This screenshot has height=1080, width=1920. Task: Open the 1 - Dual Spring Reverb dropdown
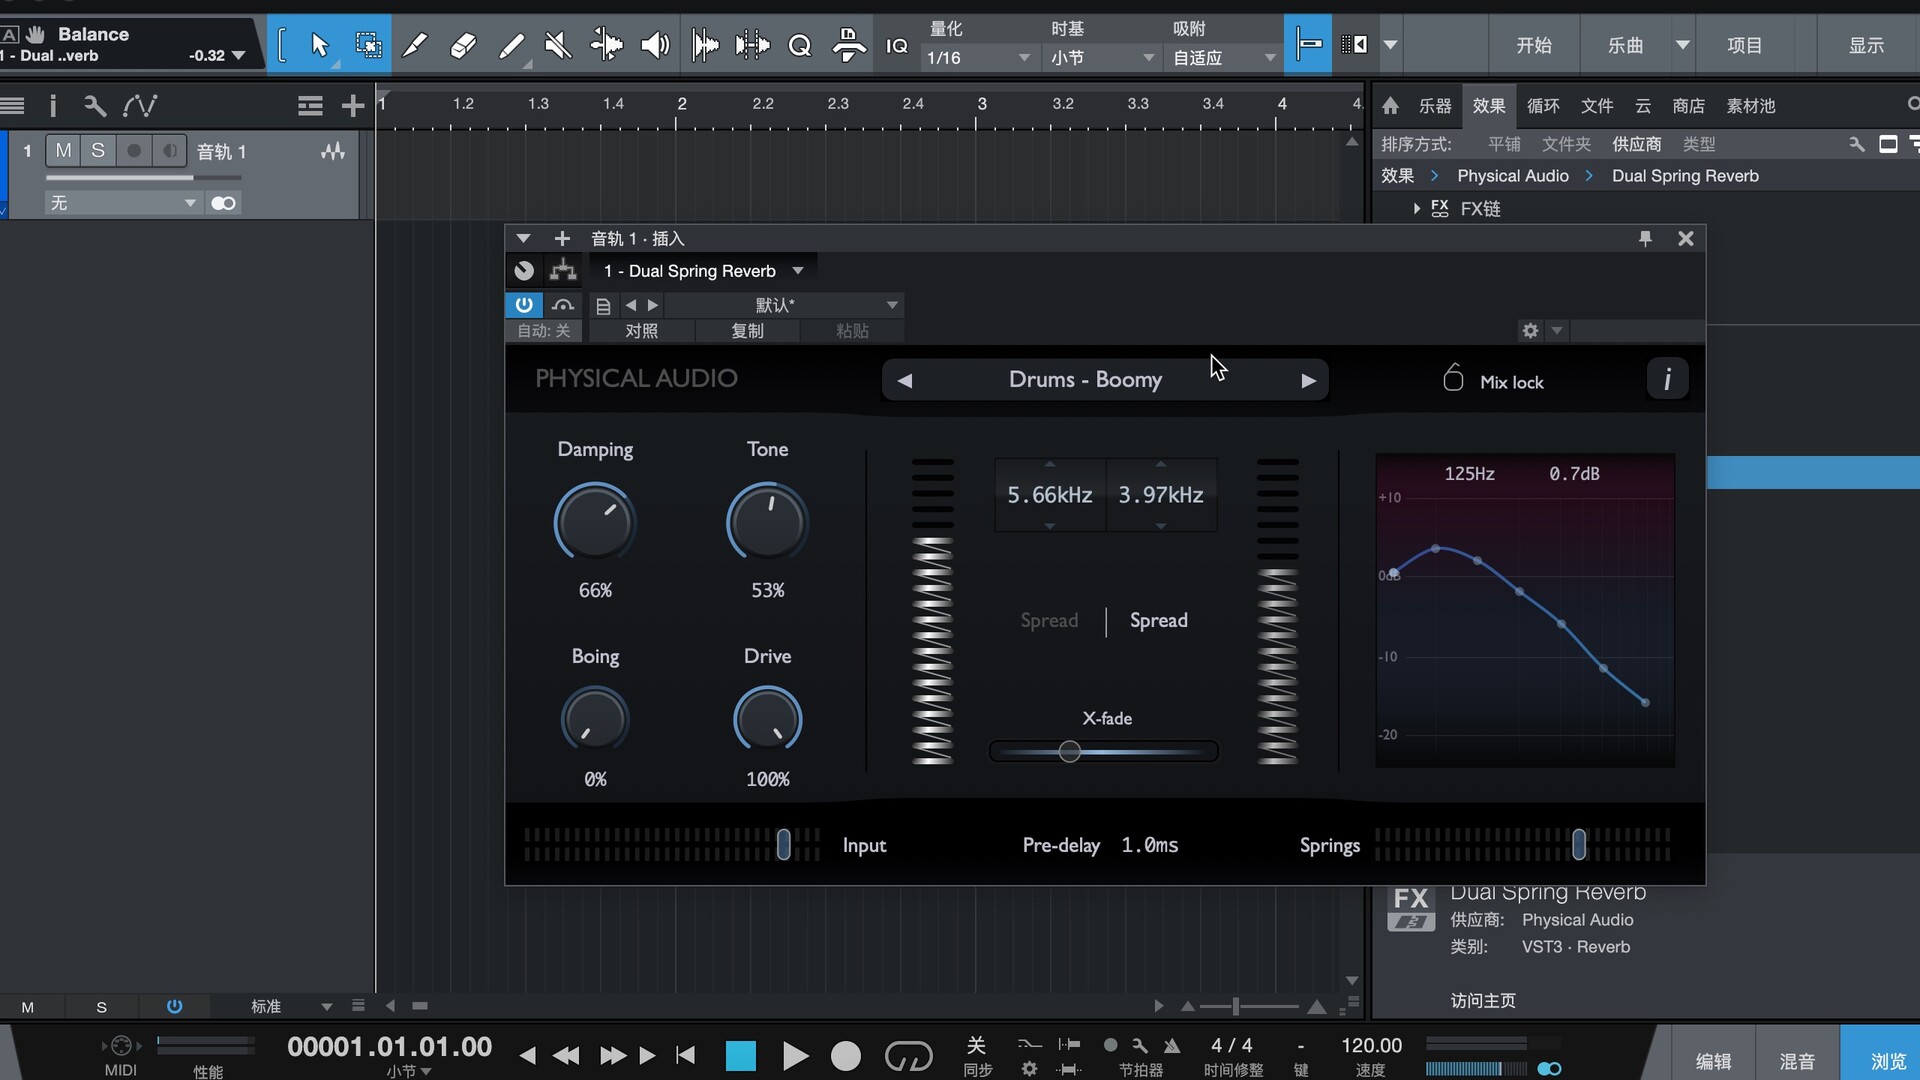pos(703,271)
